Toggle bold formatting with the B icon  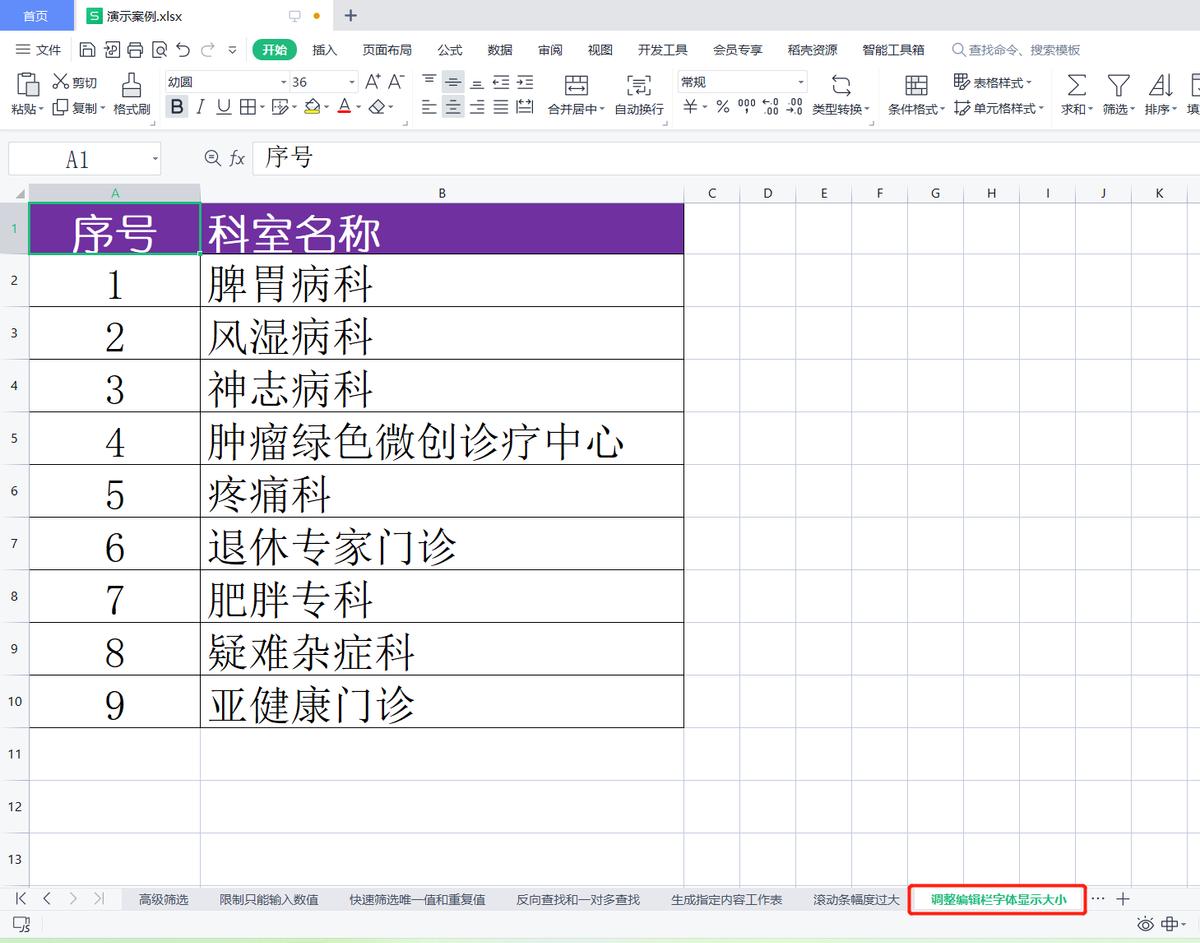(x=178, y=106)
